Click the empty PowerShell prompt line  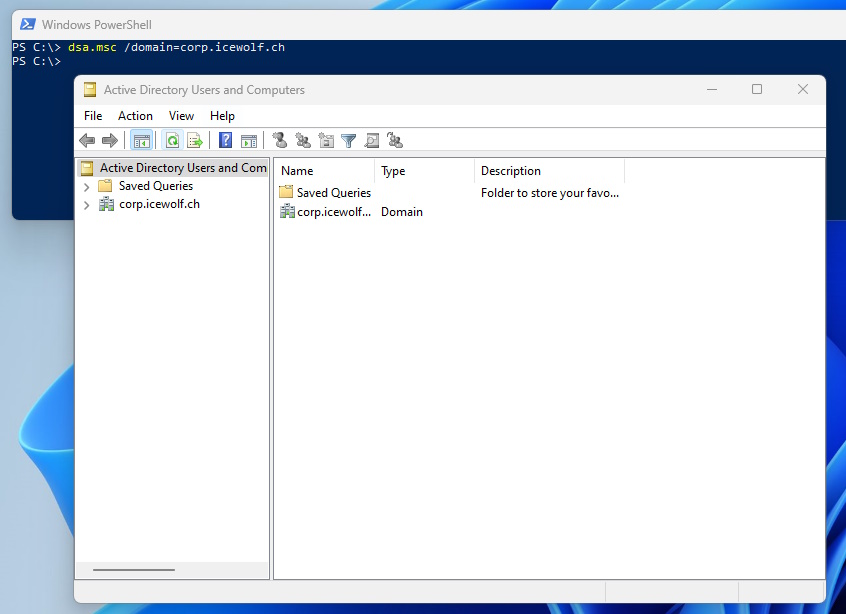[x=37, y=62]
